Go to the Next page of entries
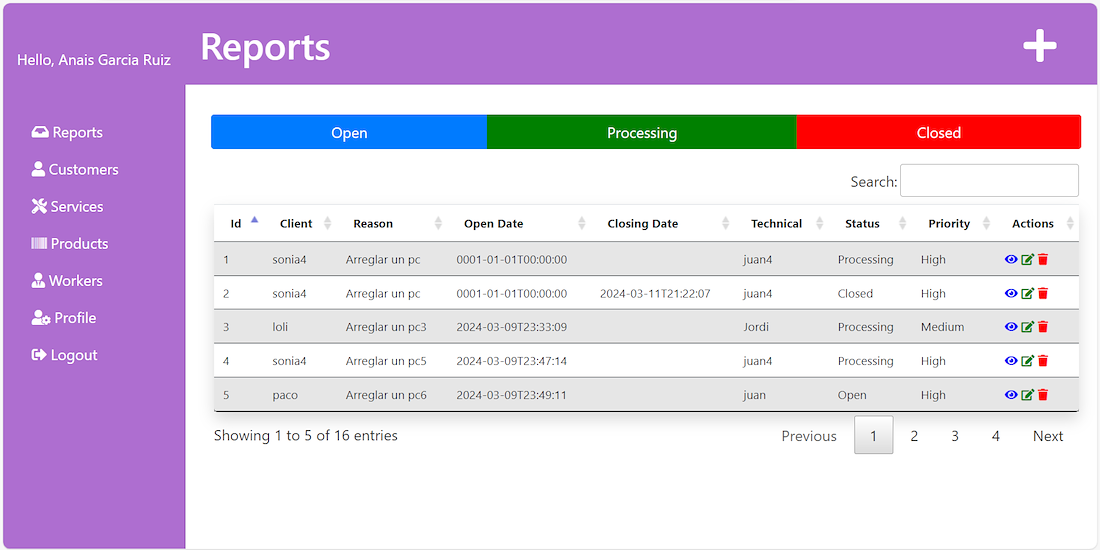 tap(1047, 436)
